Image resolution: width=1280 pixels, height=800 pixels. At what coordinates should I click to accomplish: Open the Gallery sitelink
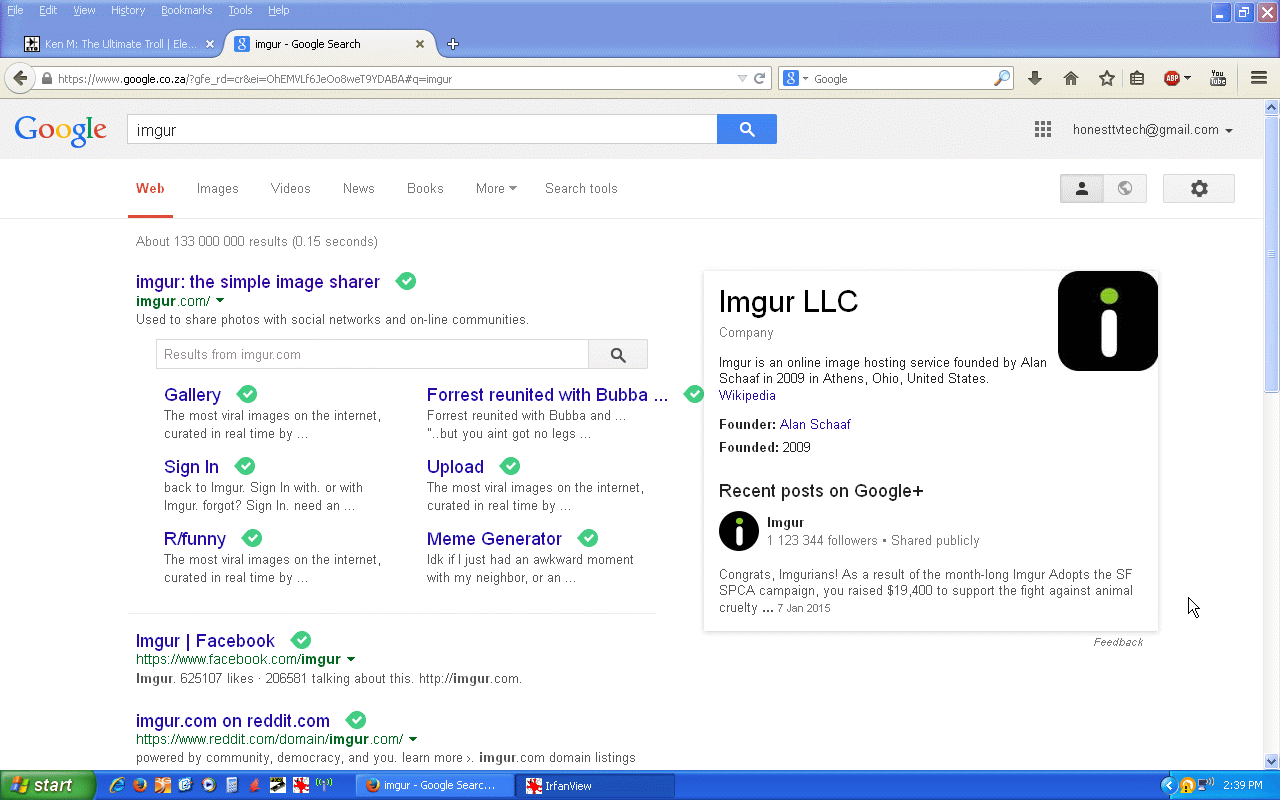[x=193, y=395]
